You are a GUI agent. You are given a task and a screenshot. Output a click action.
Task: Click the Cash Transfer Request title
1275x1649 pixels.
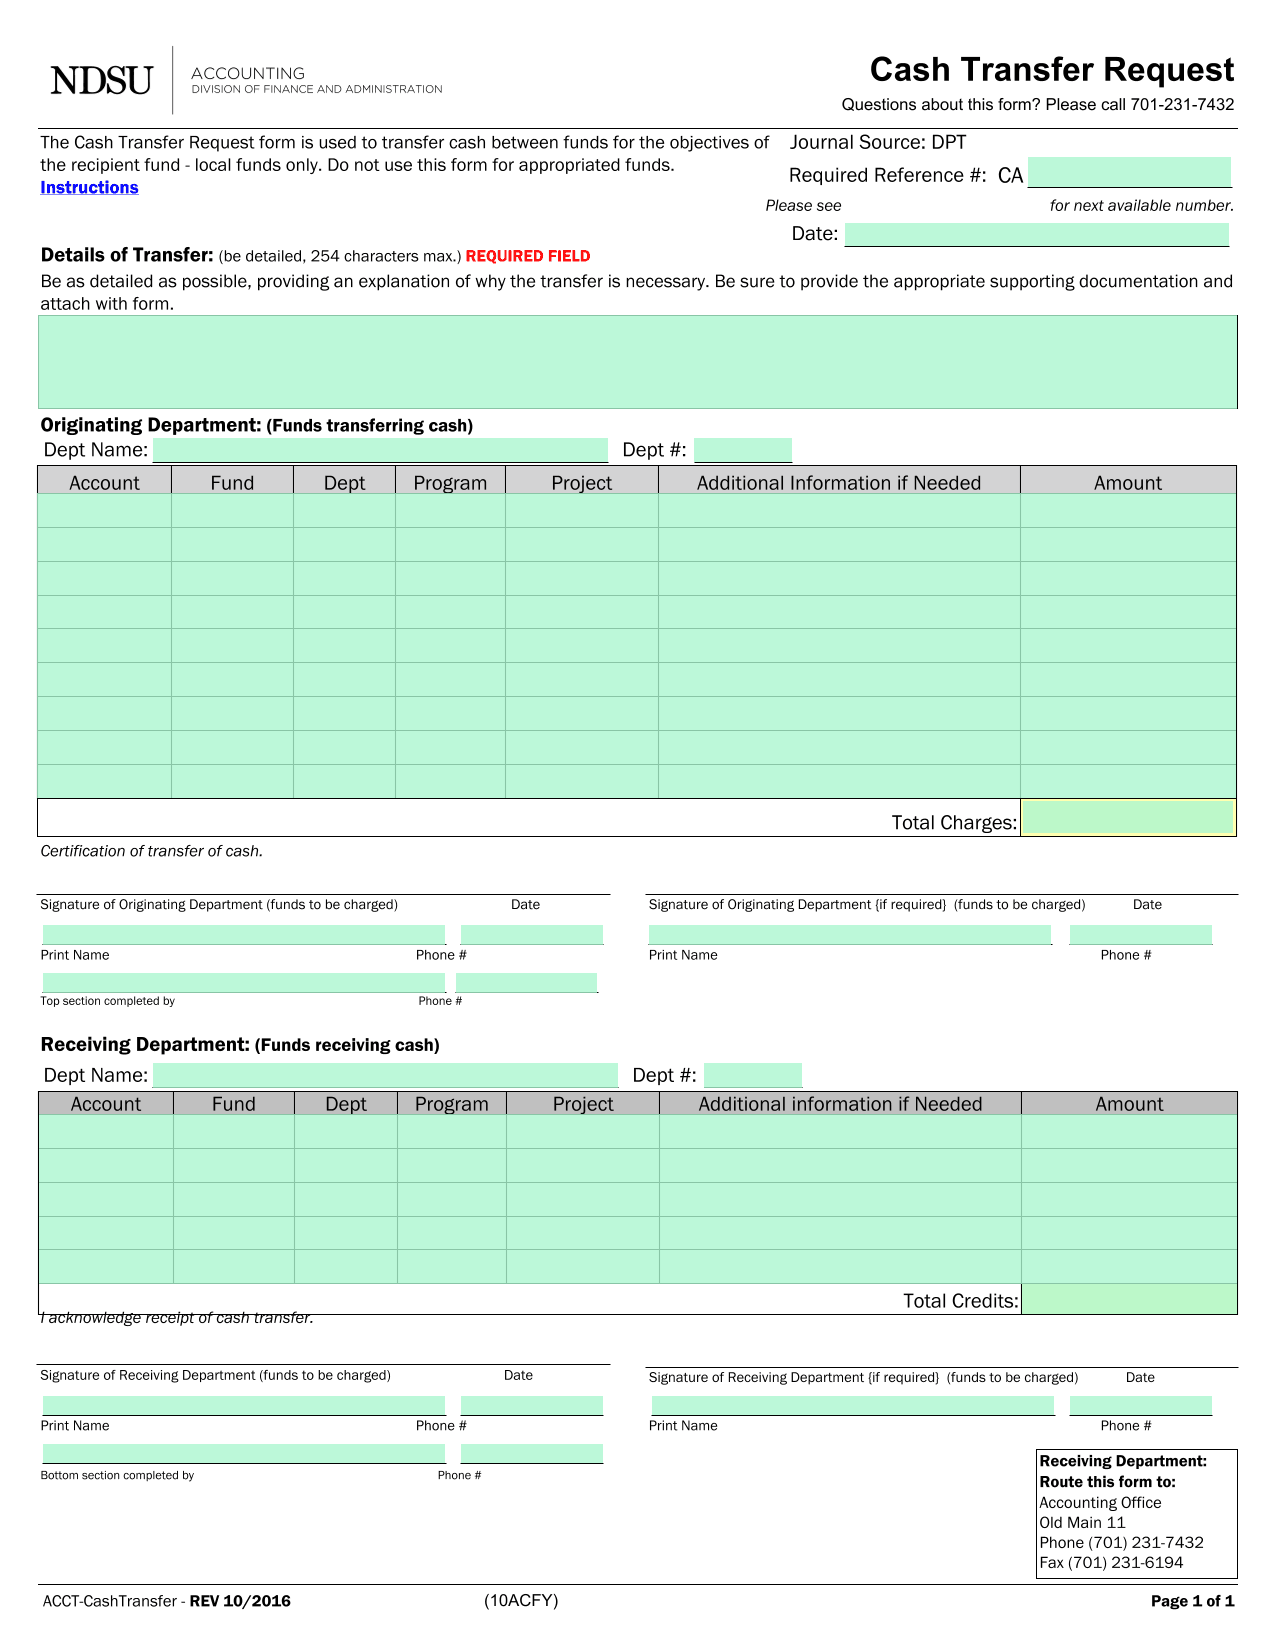(x=1052, y=69)
